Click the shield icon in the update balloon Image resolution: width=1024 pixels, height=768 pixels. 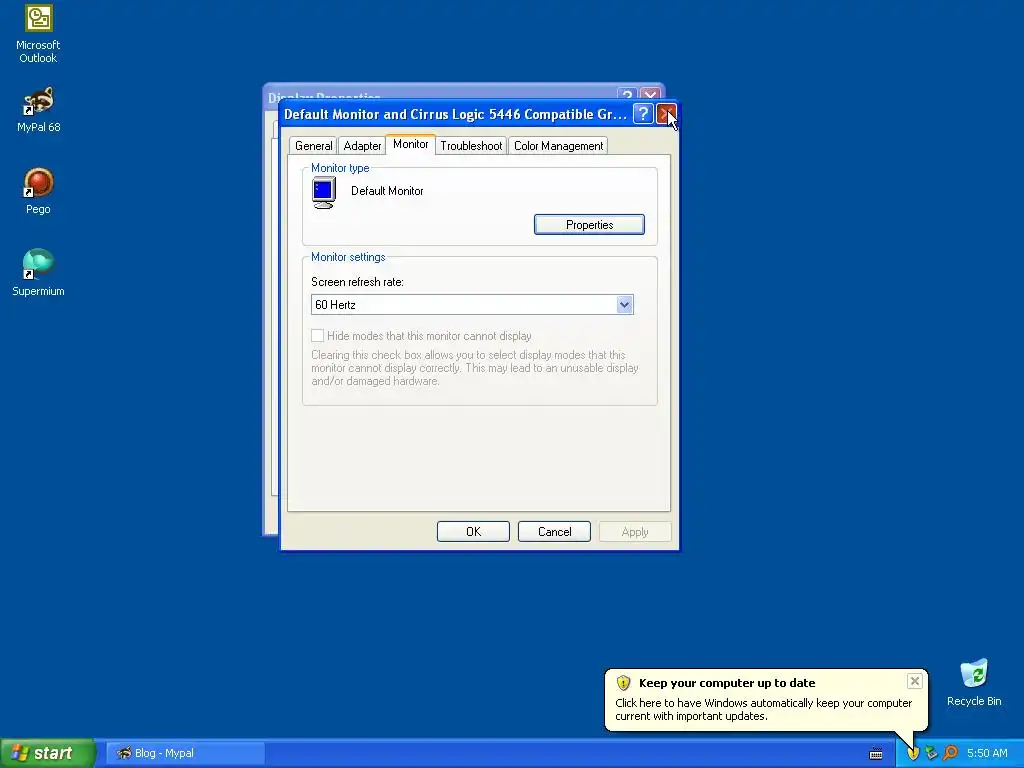point(623,683)
